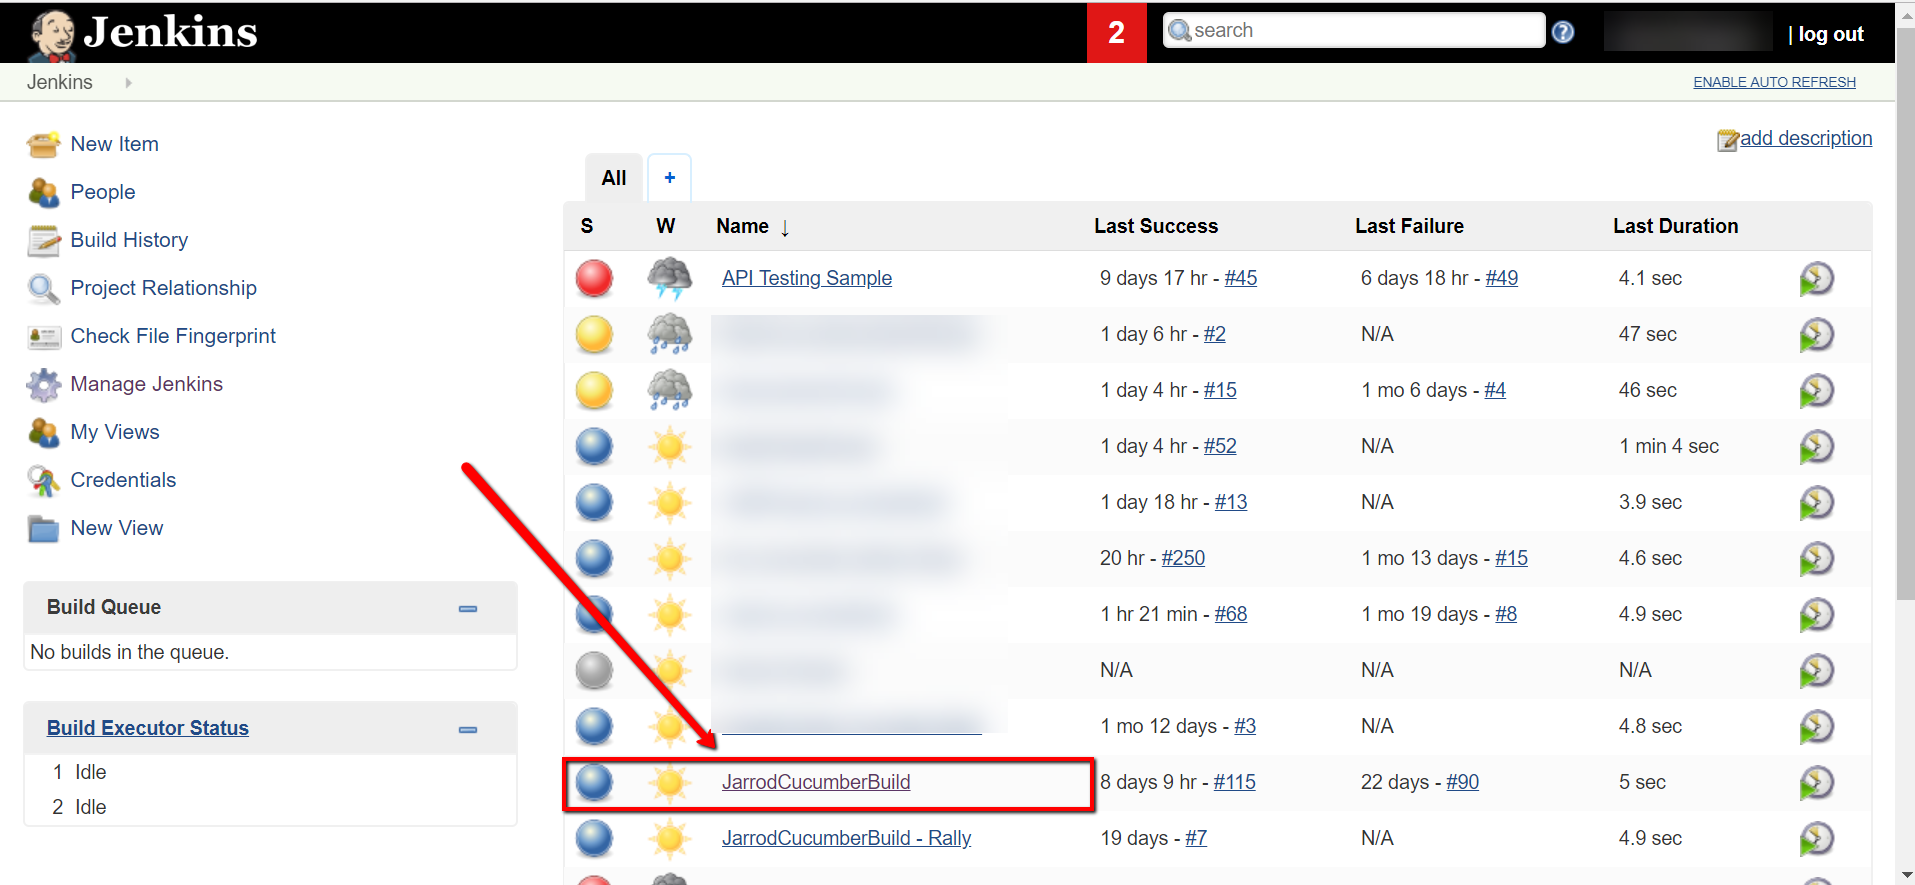Add a new view with plus tab

pyautogui.click(x=670, y=178)
